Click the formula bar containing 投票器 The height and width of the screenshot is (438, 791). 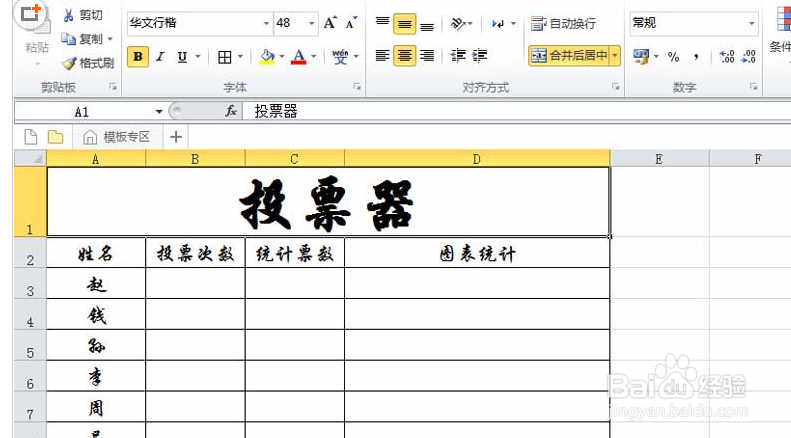tap(517, 112)
